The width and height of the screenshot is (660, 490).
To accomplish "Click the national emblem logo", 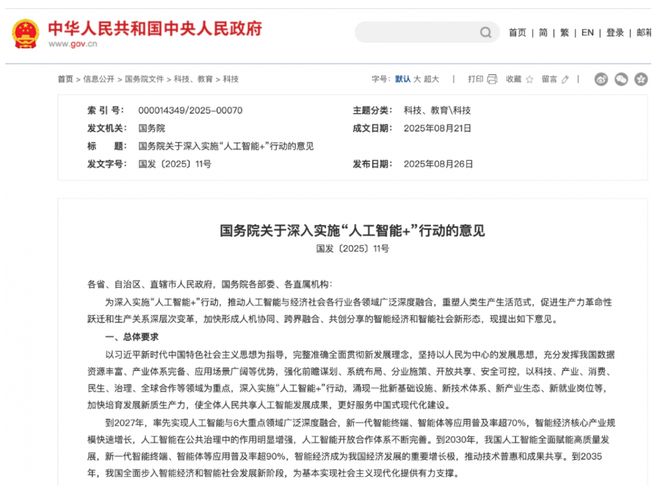I will coord(24,32).
